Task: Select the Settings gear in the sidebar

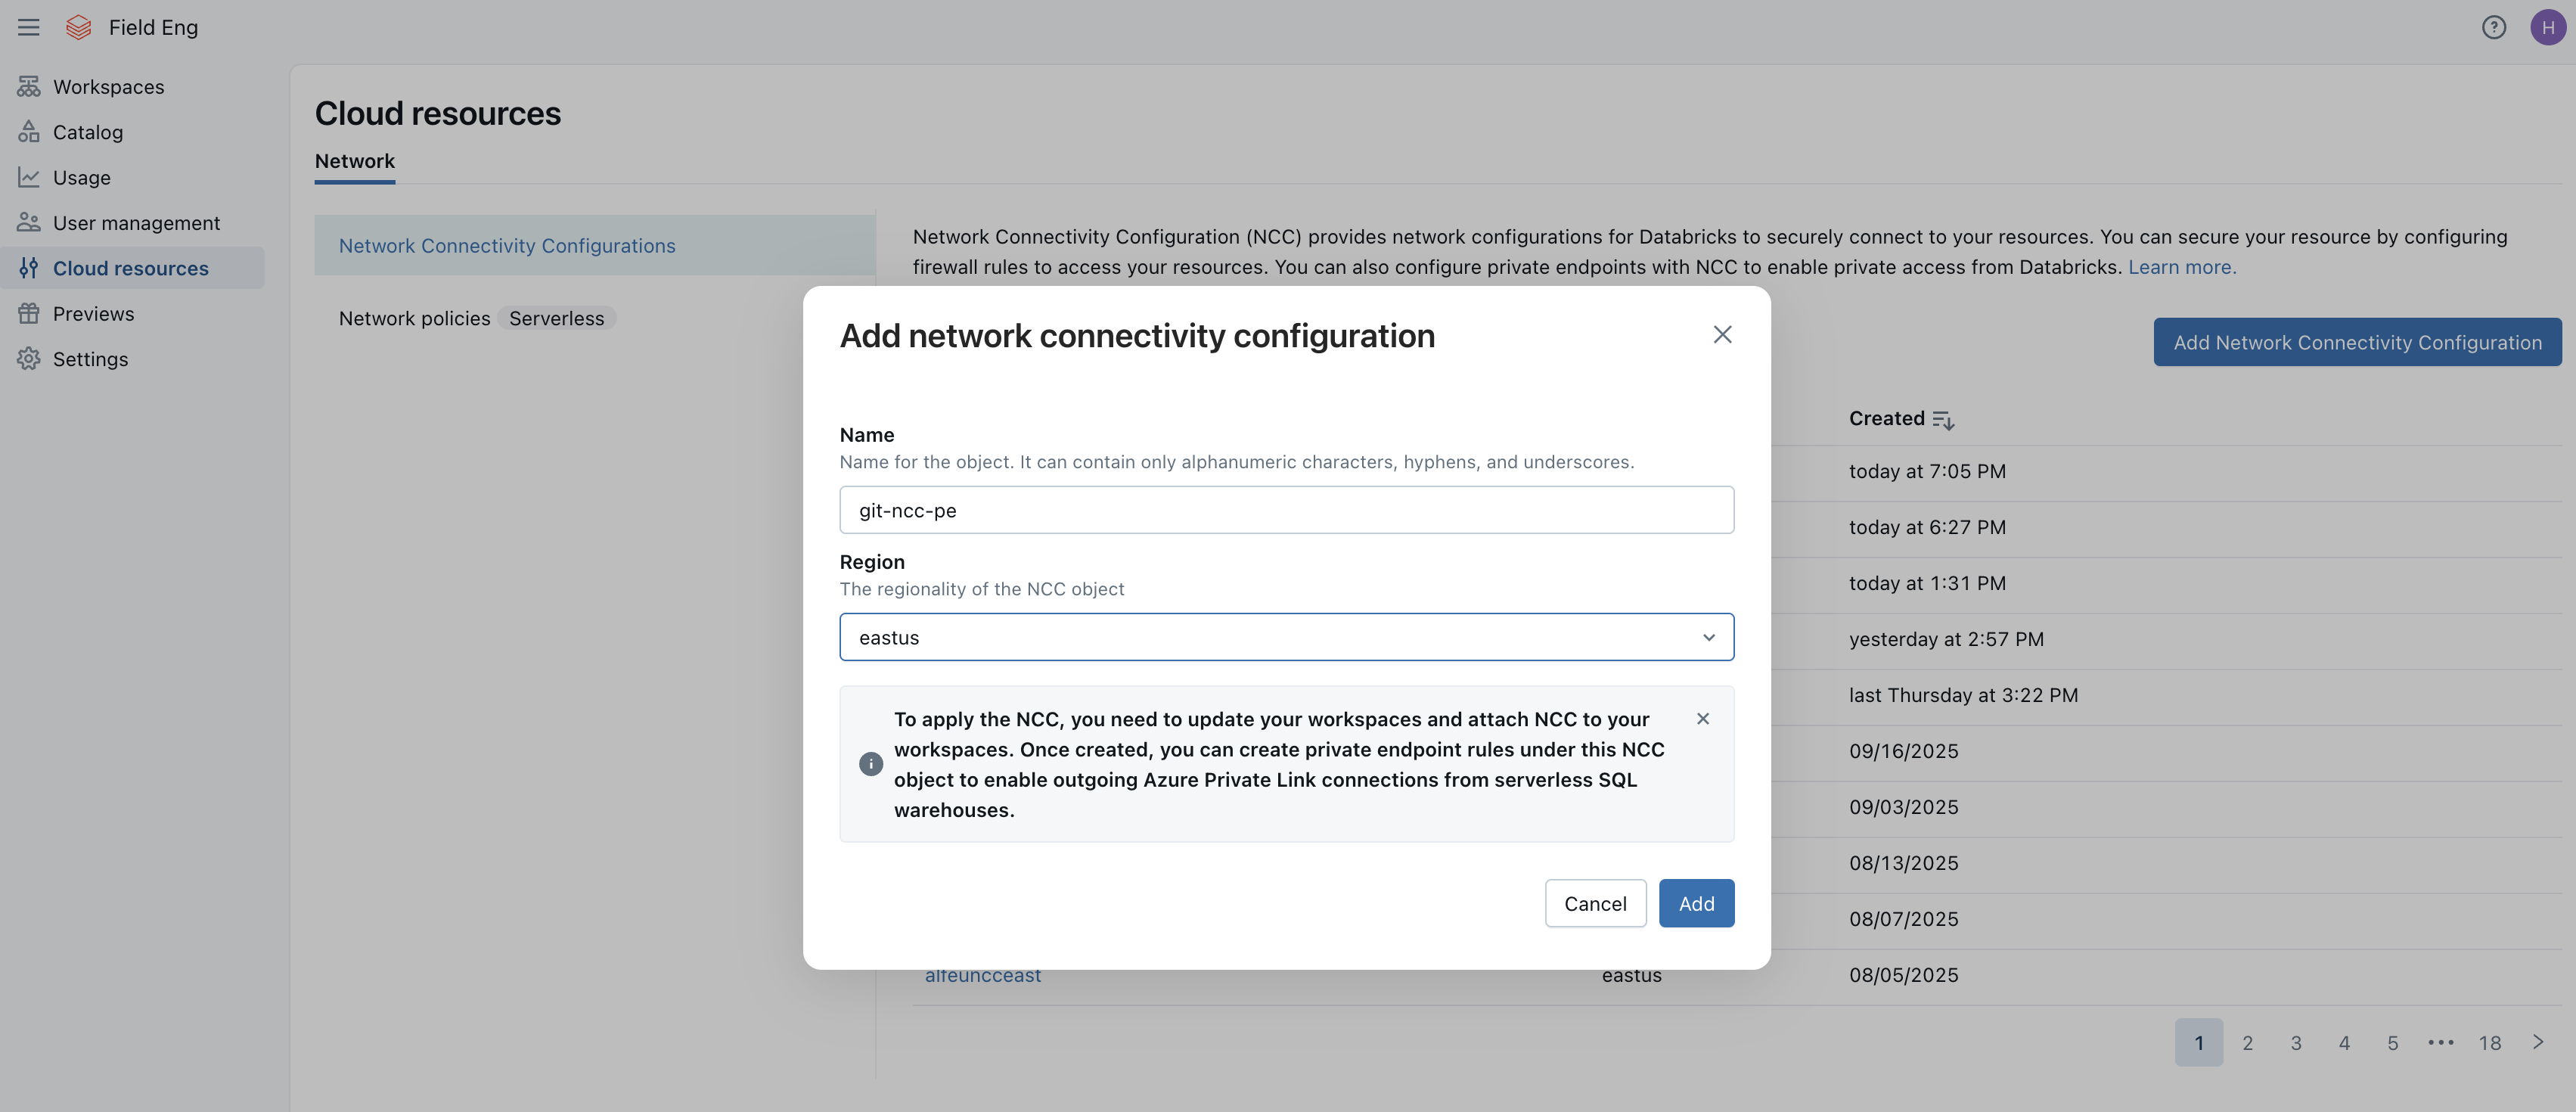Action: point(29,358)
